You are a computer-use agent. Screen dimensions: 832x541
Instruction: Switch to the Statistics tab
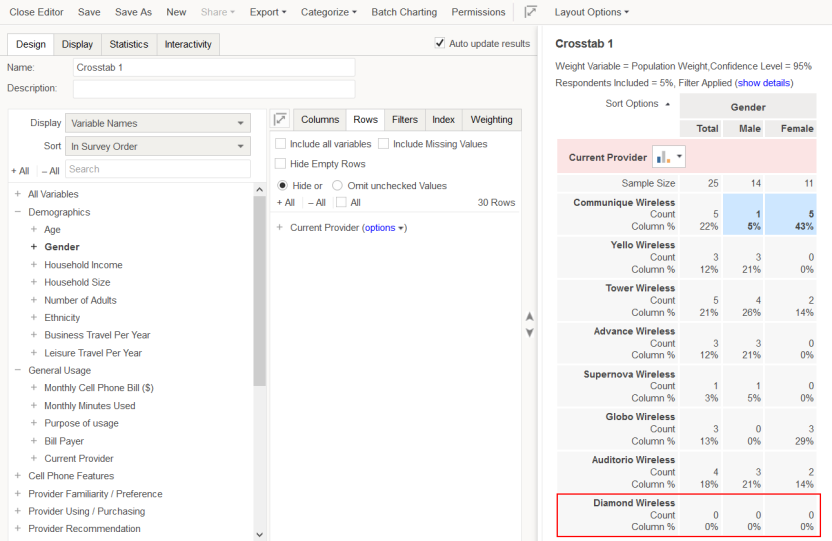129,44
